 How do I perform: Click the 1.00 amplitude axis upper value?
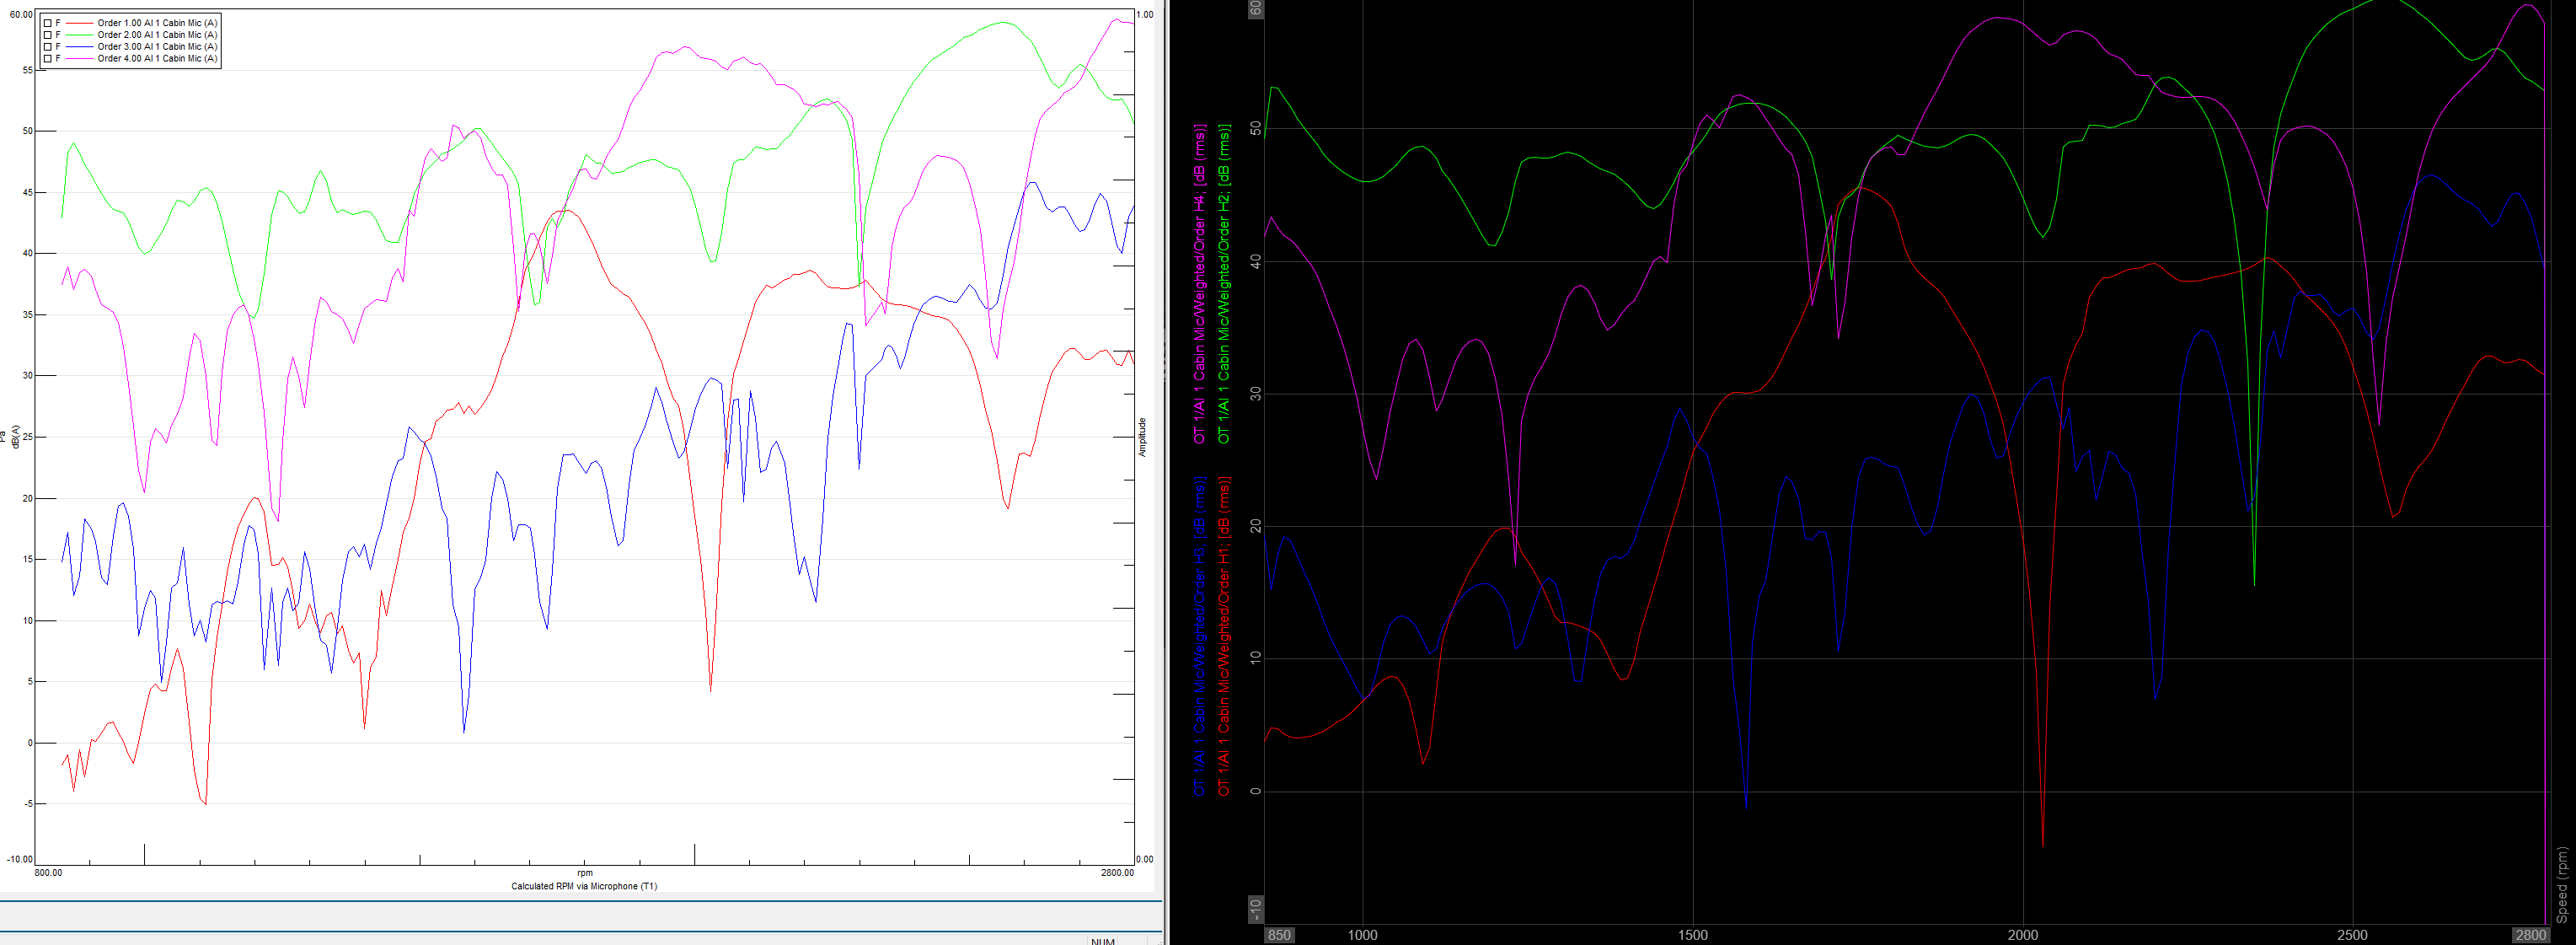coord(1146,15)
